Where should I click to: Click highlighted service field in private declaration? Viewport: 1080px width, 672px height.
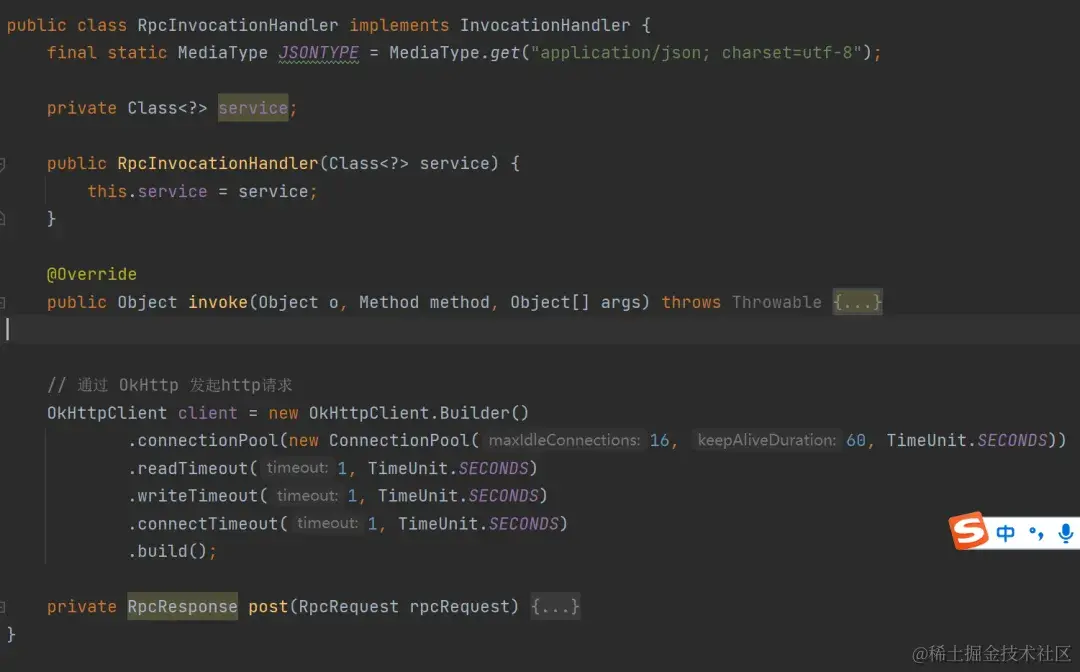253,108
